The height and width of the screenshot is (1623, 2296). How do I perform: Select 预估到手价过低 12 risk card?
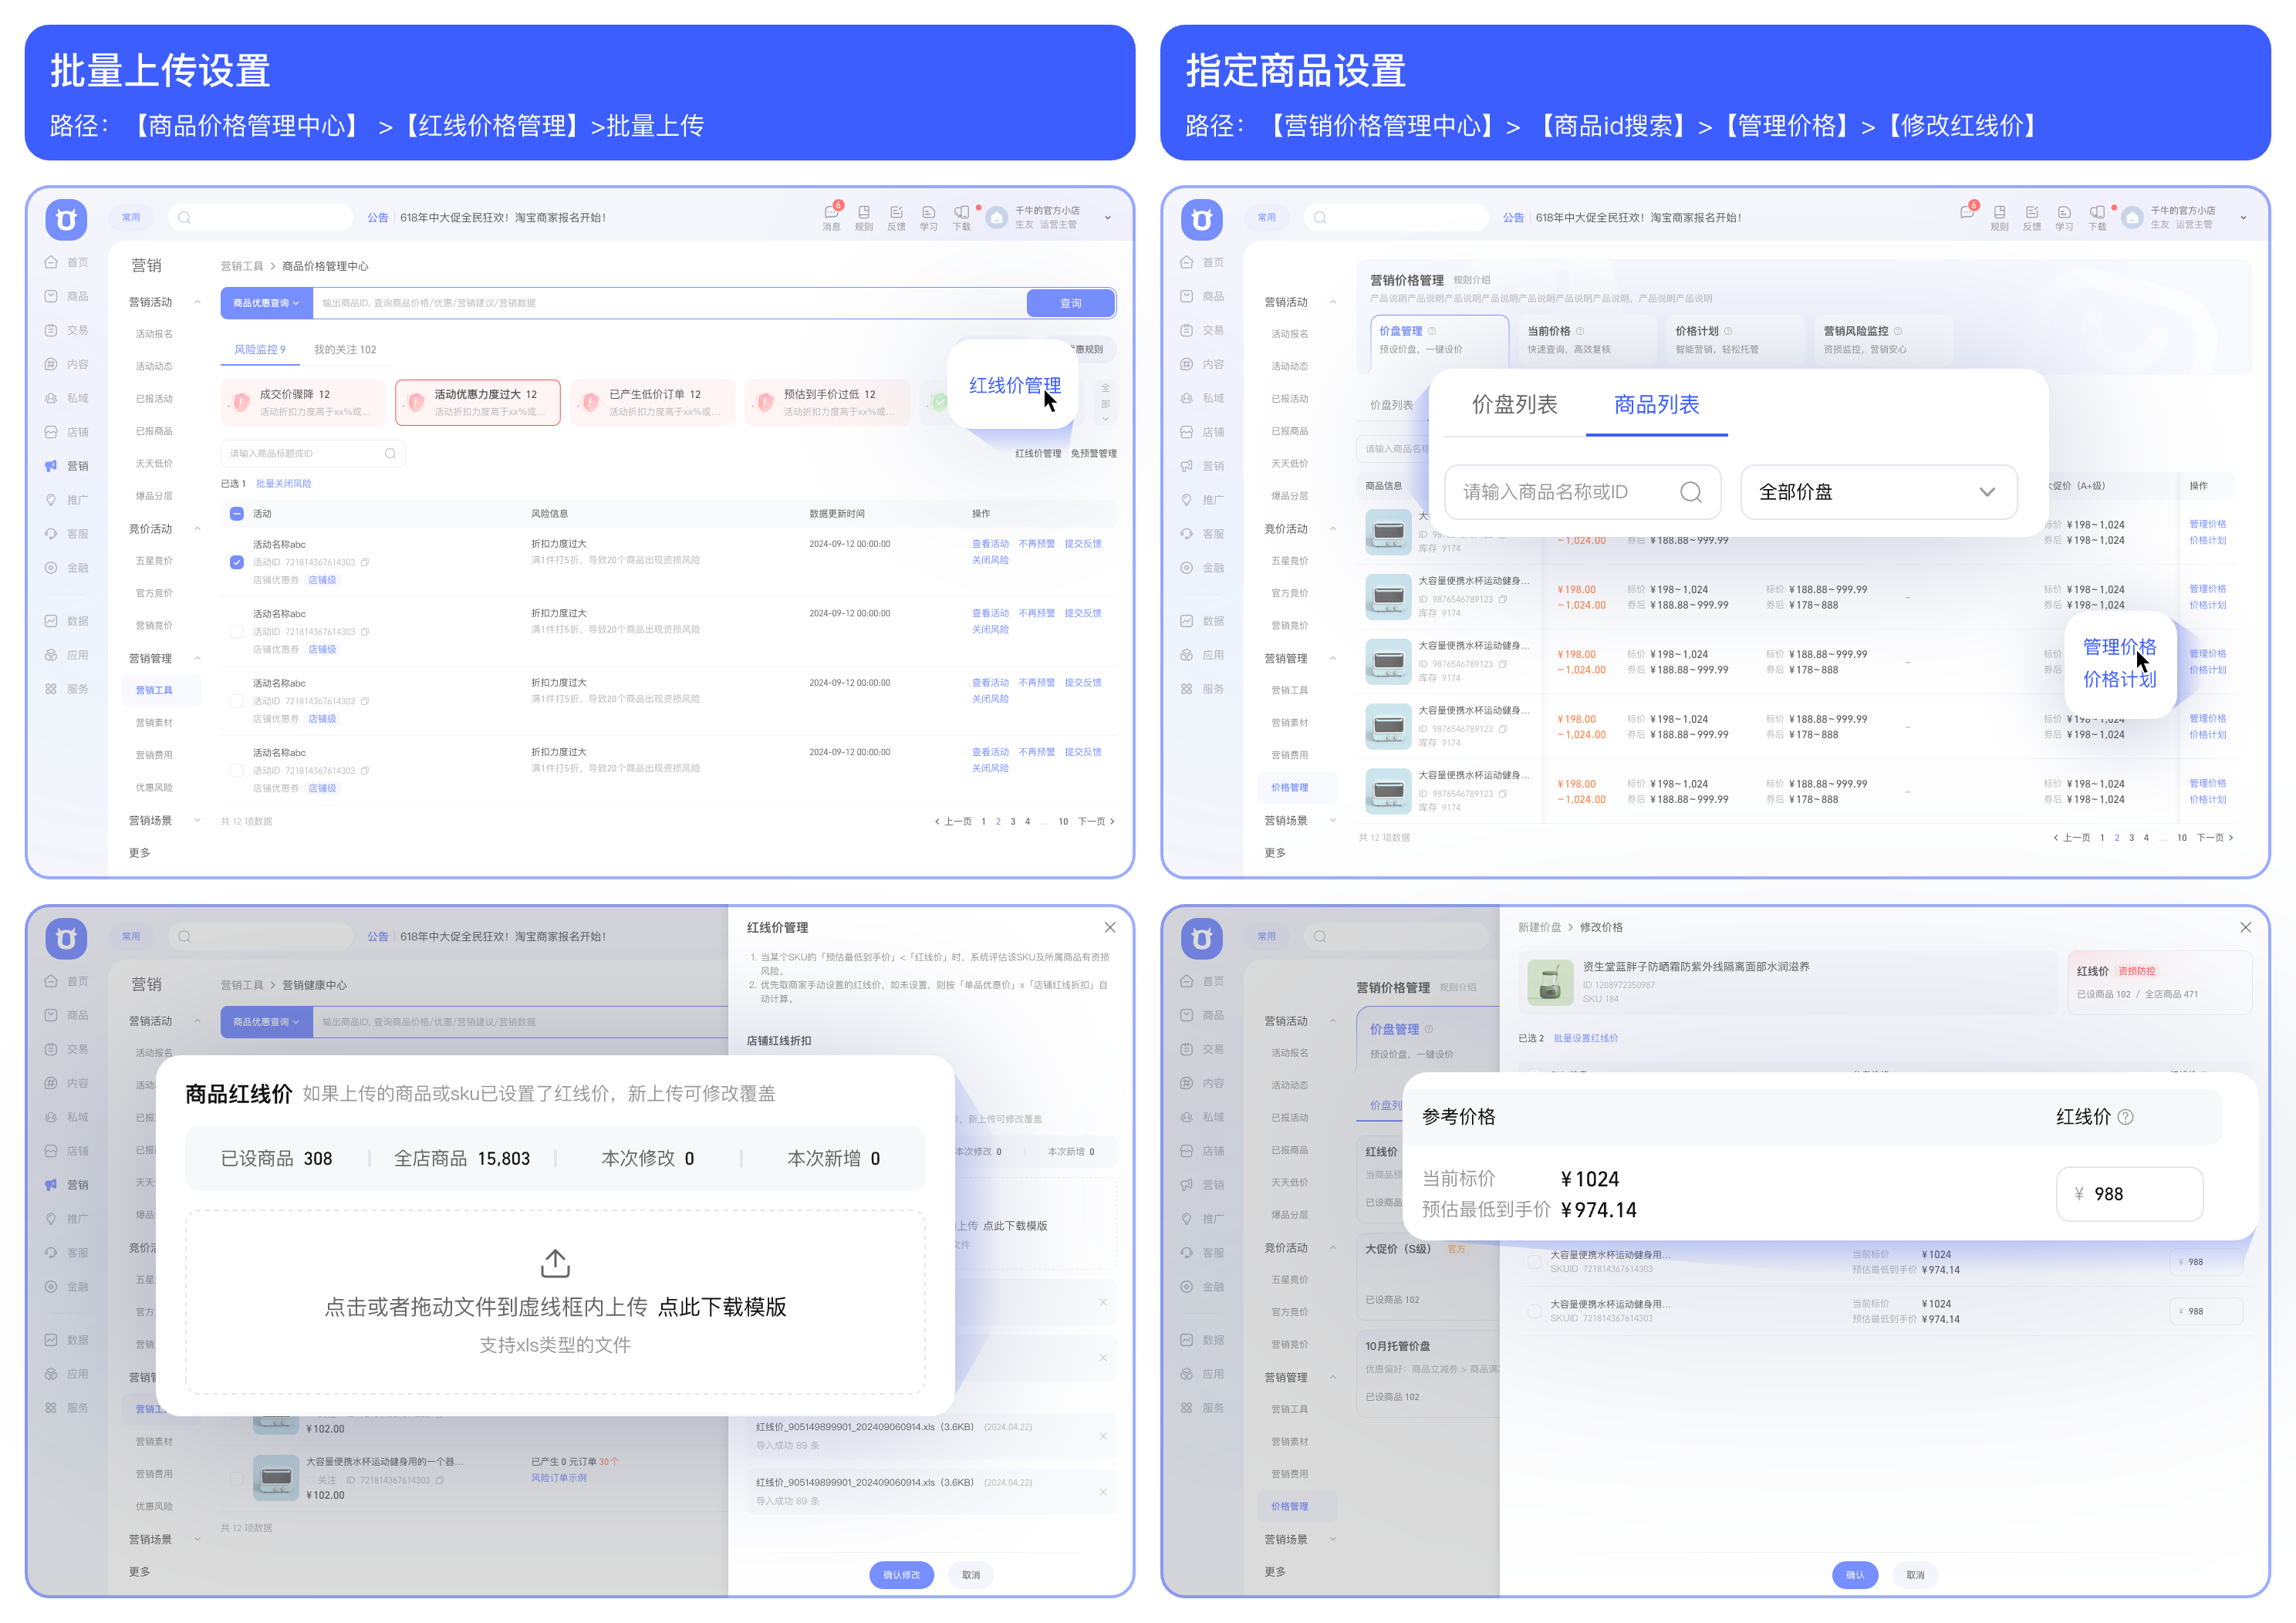pyautogui.click(x=827, y=402)
